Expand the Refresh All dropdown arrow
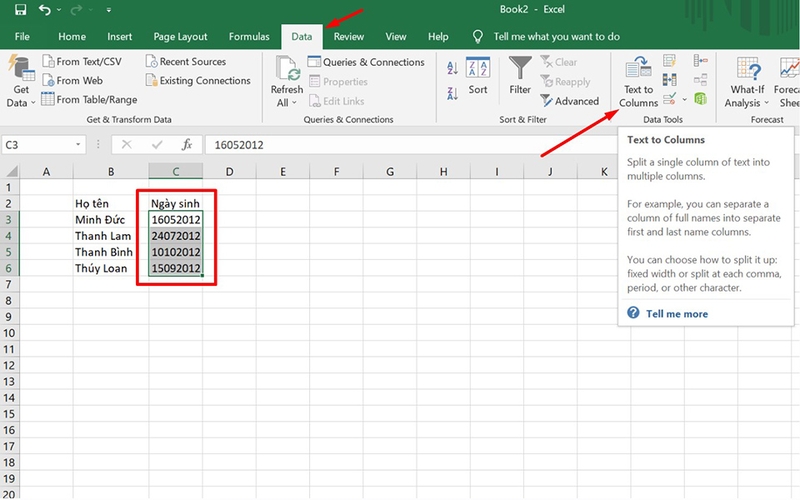The image size is (800, 500). (294, 103)
